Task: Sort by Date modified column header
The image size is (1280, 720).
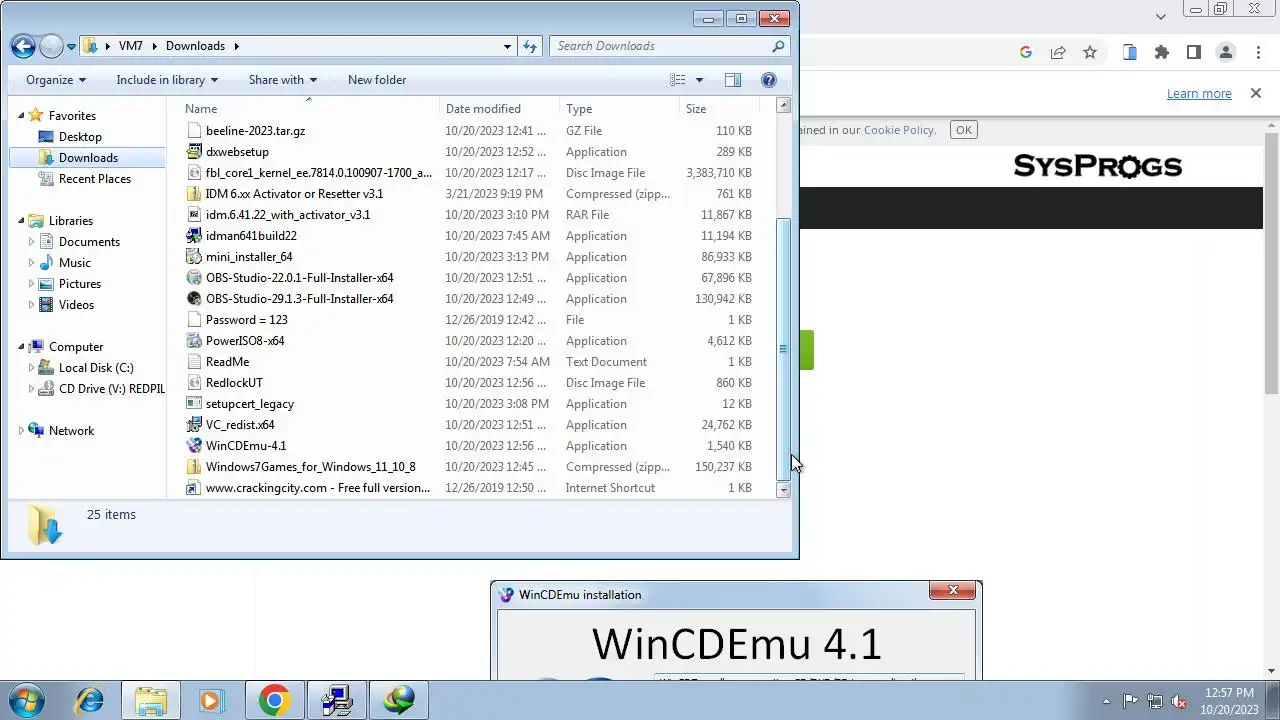Action: [500, 109]
